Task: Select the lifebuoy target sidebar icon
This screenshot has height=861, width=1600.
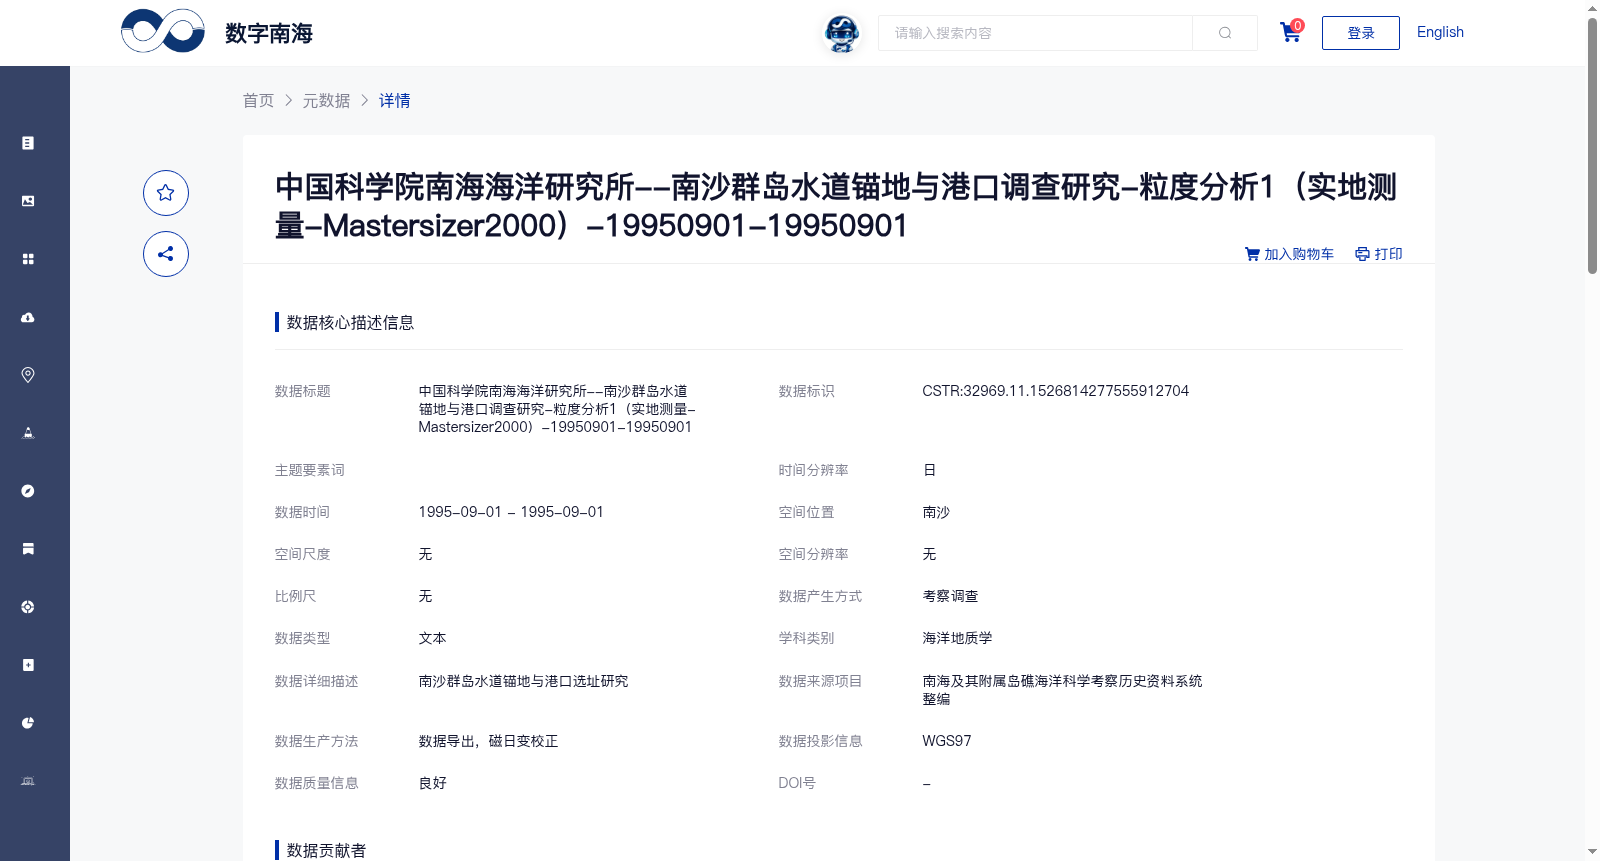Action: coord(28,607)
